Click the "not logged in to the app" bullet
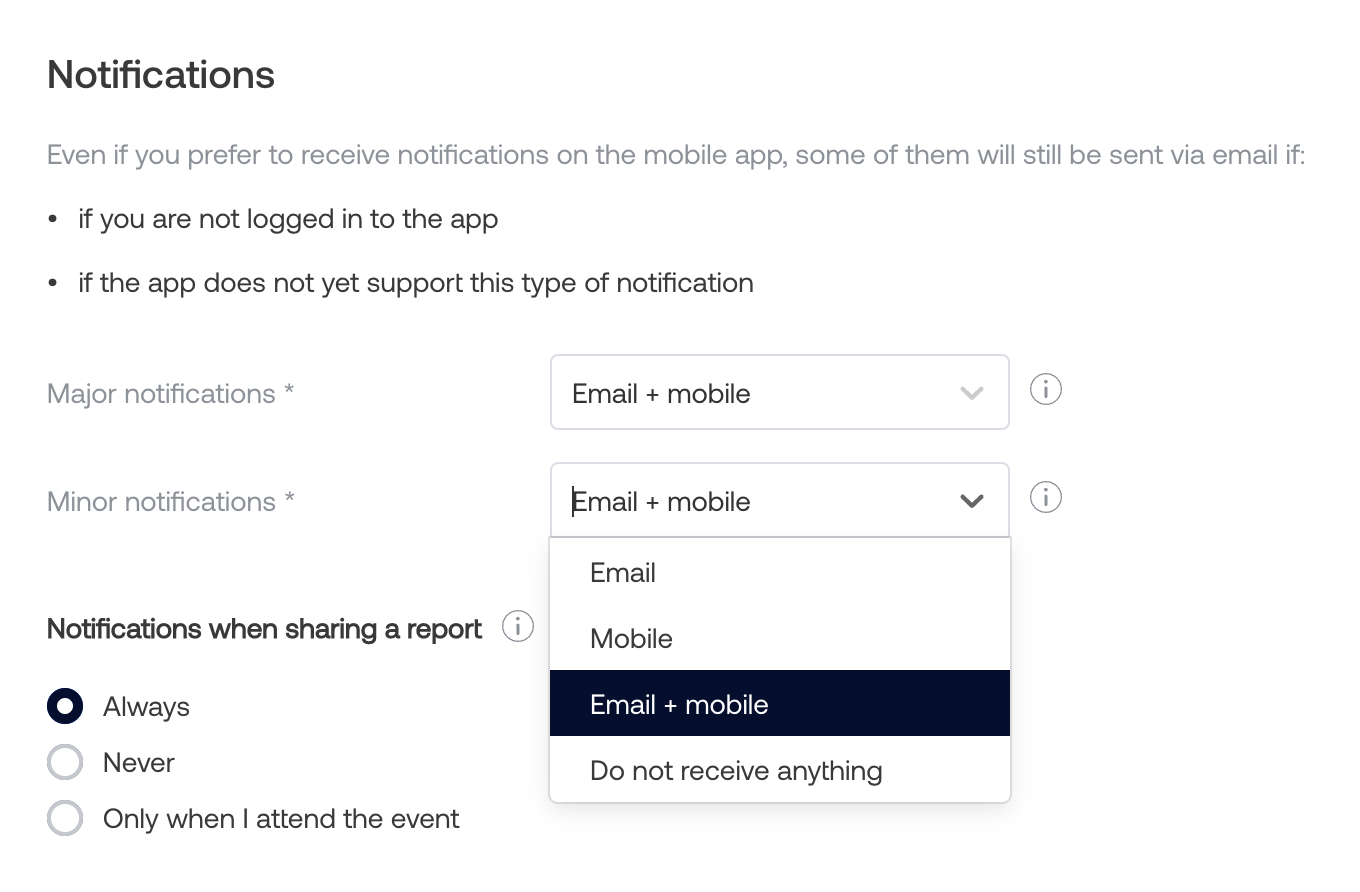This screenshot has width=1360, height=892. click(x=288, y=219)
